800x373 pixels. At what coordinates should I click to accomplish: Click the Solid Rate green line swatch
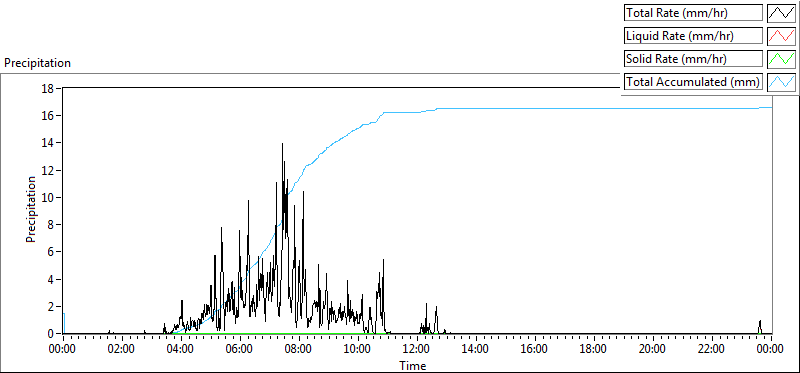coord(781,59)
